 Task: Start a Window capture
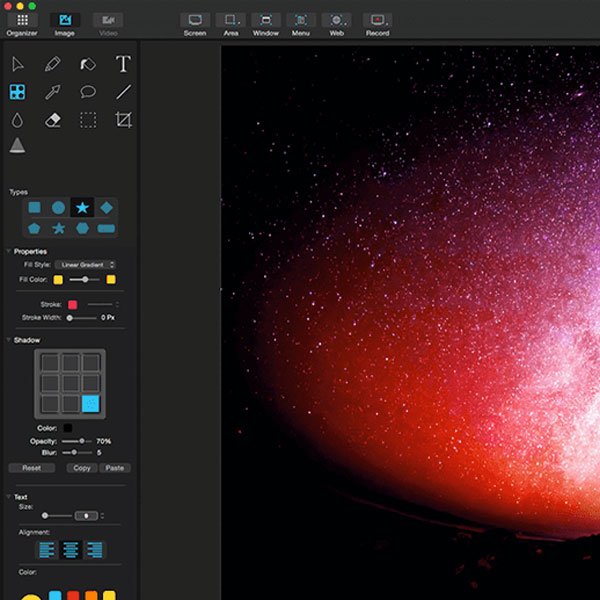(x=266, y=24)
